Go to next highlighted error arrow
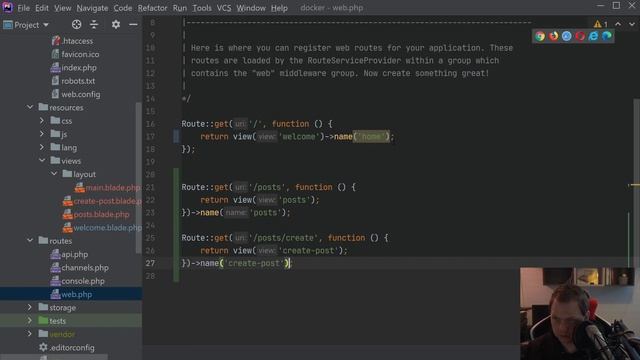This screenshot has width=640, height=360. point(631,24)
